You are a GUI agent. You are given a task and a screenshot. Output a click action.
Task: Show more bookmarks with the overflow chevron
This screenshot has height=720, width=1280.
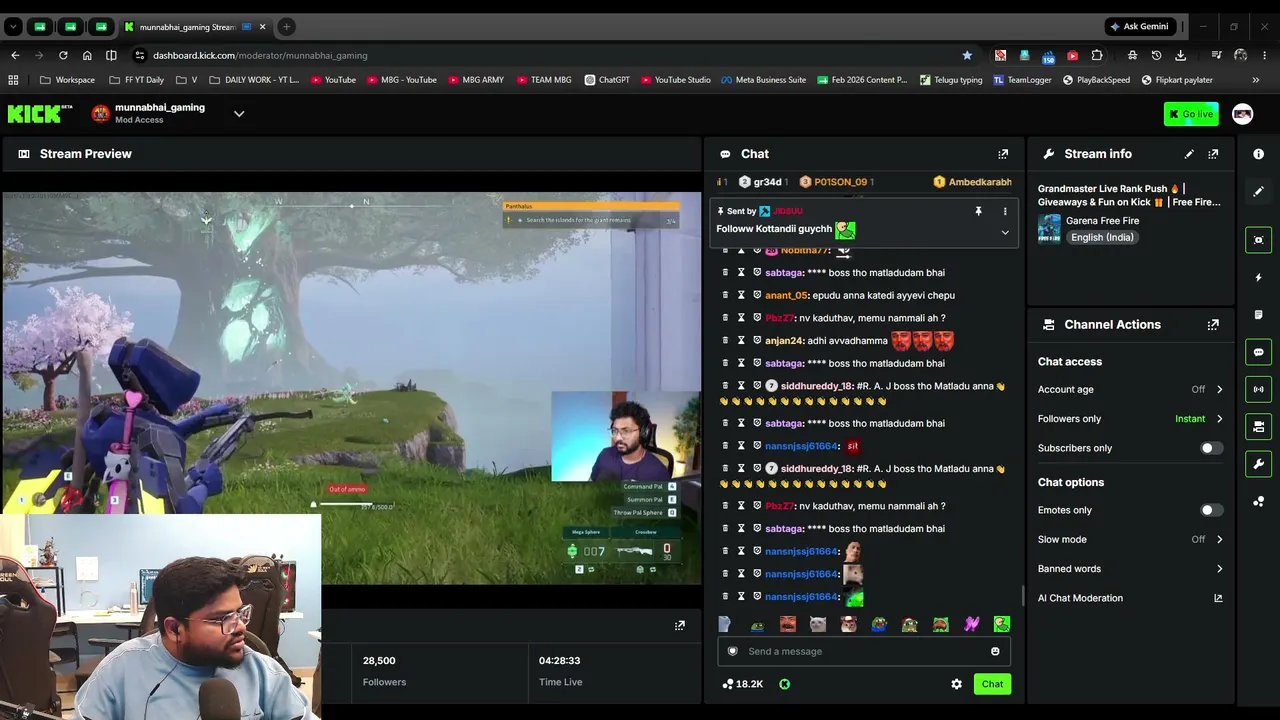[1255, 80]
